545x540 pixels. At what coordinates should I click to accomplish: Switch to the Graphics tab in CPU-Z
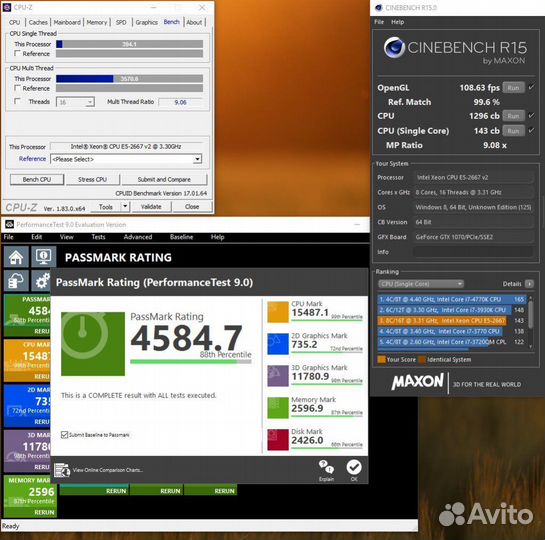click(x=146, y=22)
